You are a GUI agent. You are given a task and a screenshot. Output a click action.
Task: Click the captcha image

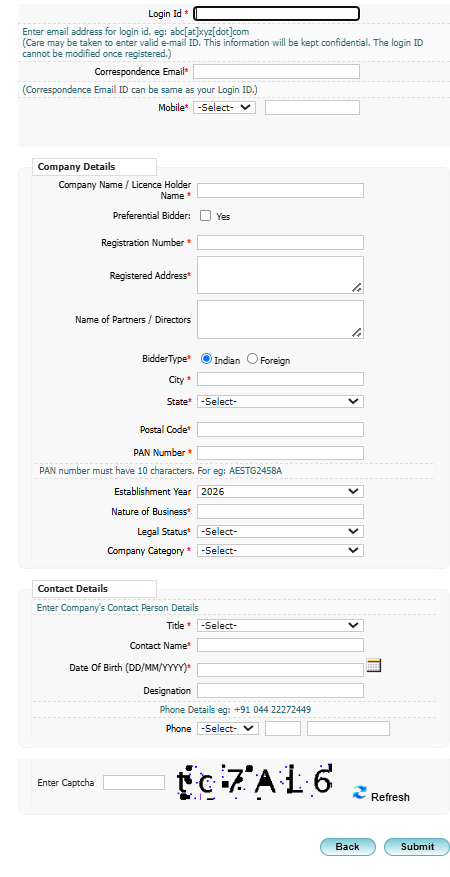coord(255,781)
